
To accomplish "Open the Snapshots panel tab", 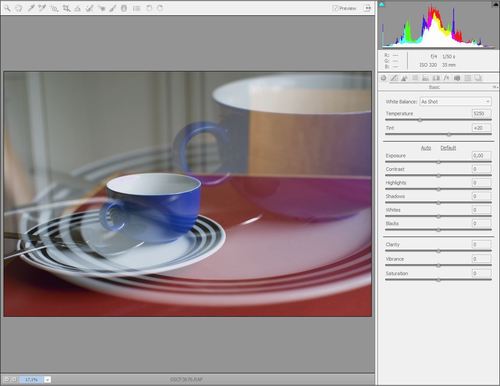I will tap(478, 78).
